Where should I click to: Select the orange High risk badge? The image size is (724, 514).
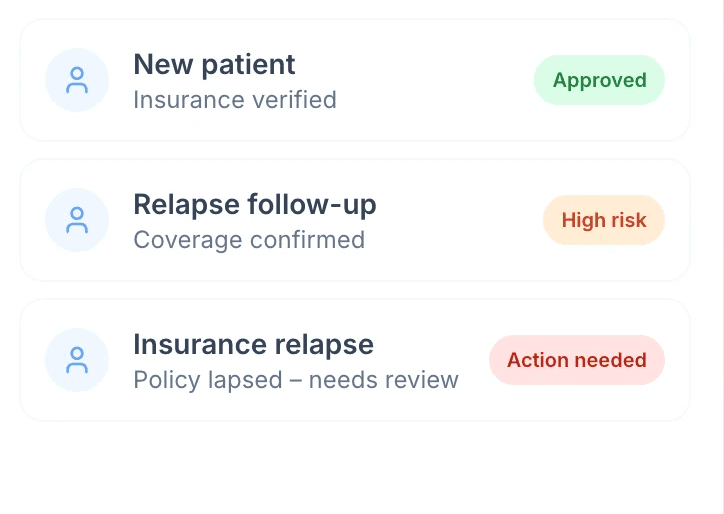[603, 220]
